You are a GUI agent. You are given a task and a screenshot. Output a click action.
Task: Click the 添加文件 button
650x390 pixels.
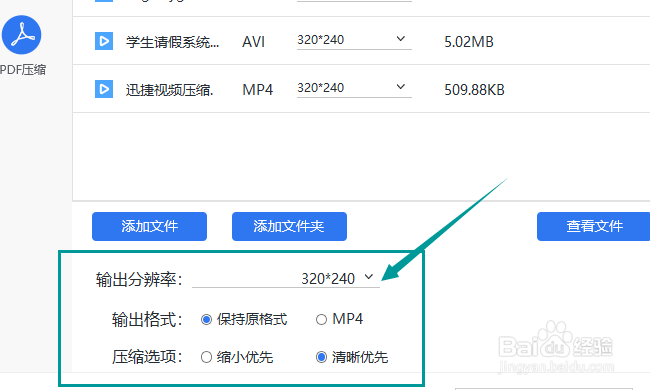tap(149, 226)
